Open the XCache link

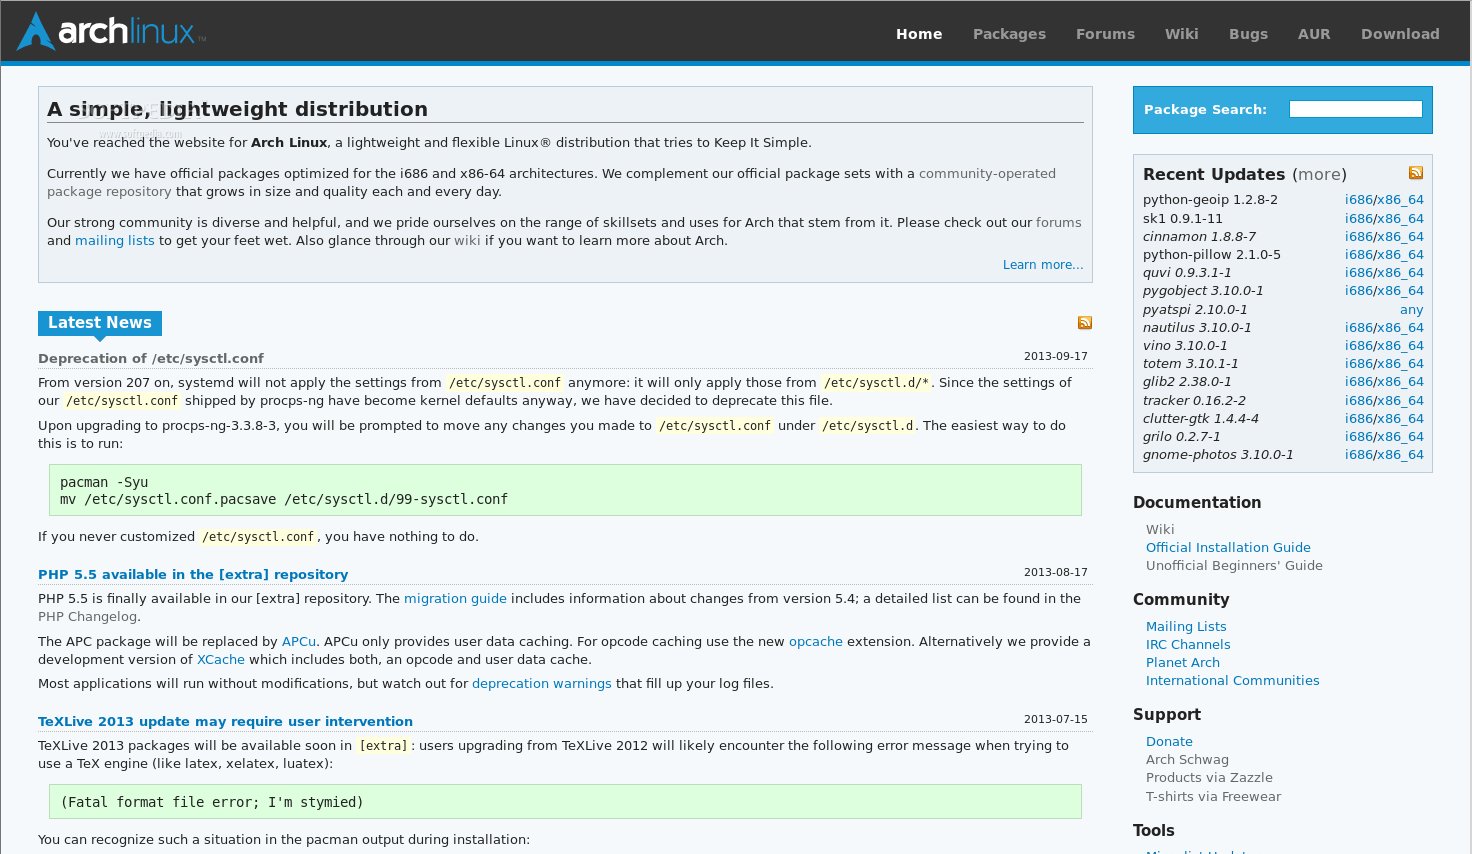tap(221, 660)
